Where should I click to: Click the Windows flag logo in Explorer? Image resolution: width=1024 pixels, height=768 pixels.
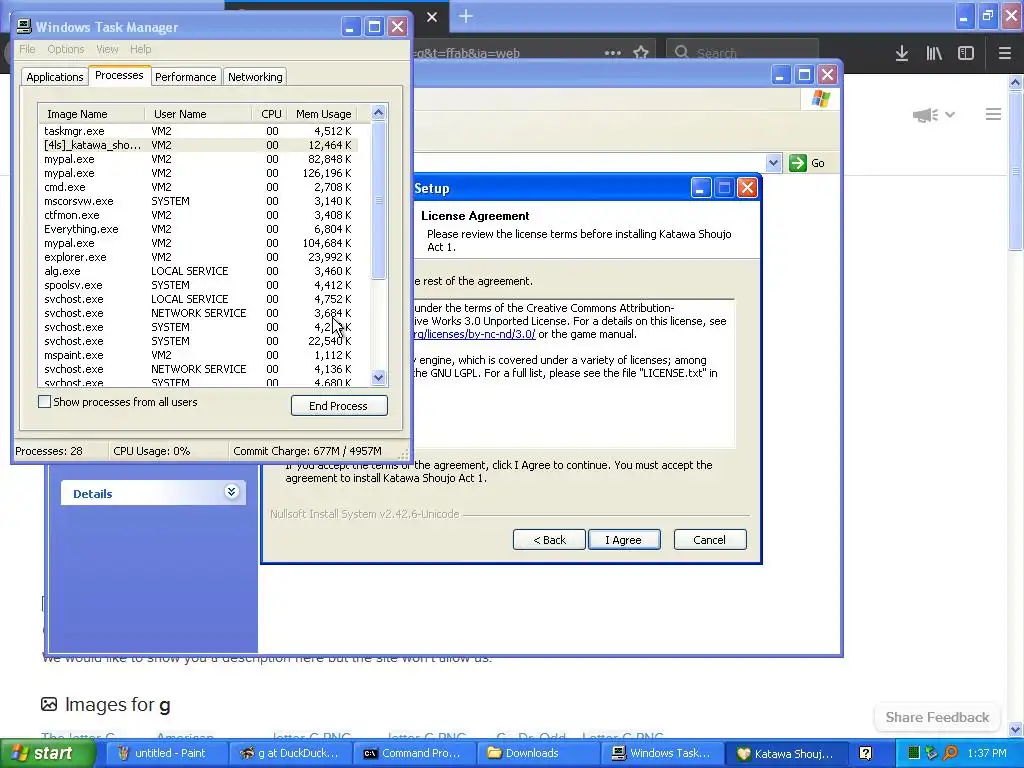(820, 99)
